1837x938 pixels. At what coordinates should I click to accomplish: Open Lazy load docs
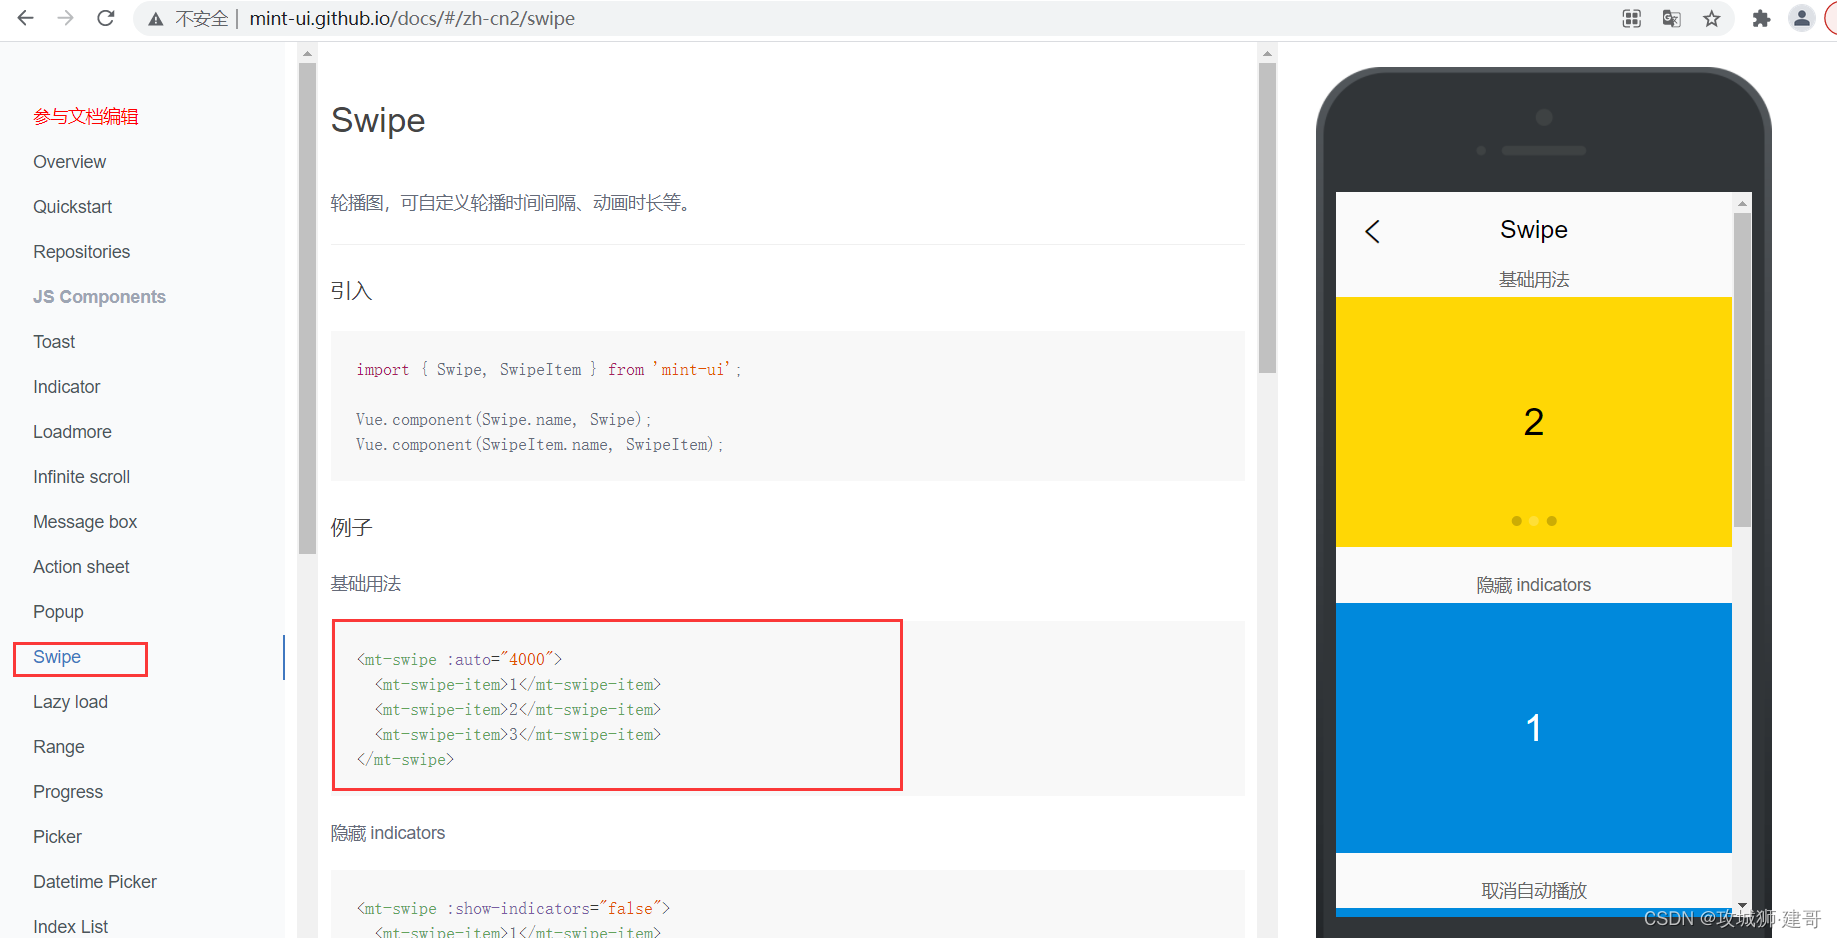point(70,702)
